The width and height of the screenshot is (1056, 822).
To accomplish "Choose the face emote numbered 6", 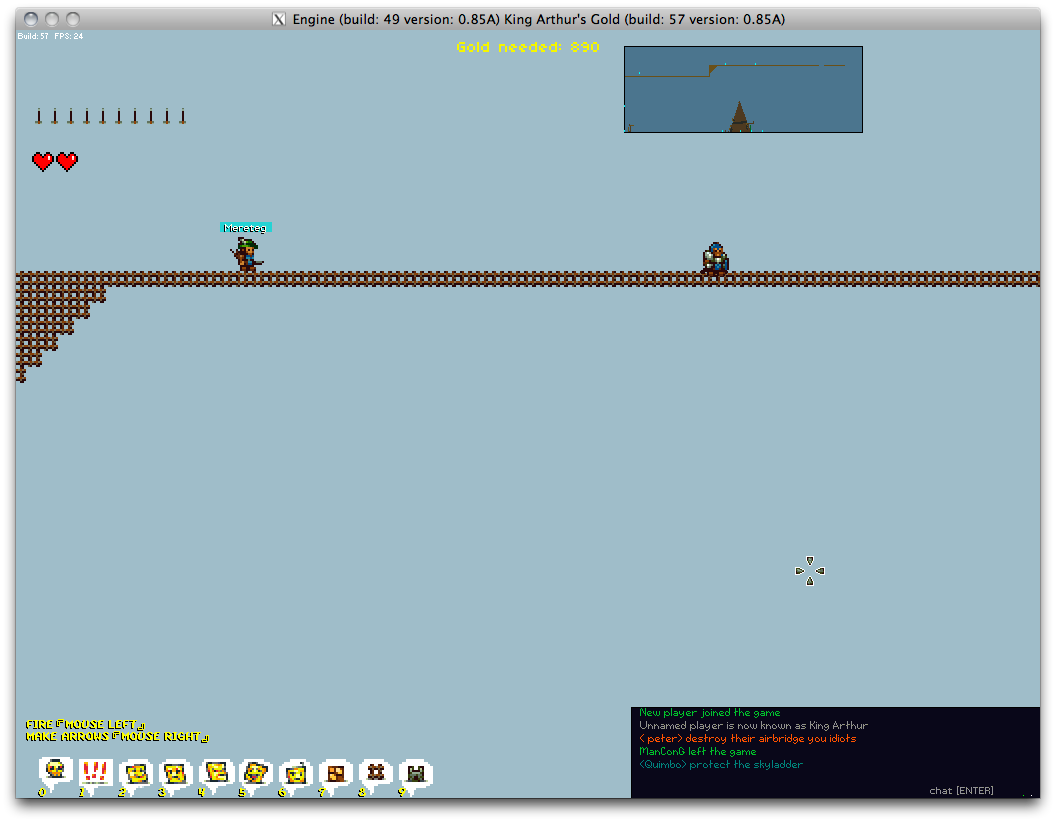I will point(296,773).
